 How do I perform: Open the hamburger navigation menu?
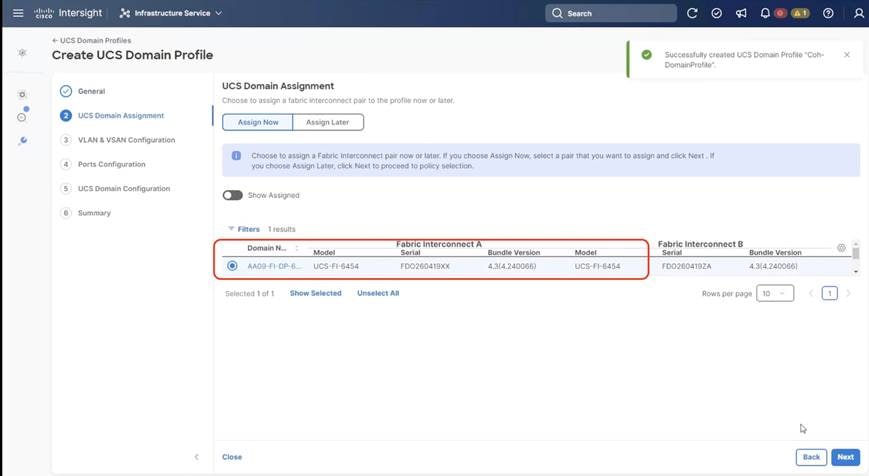pyautogui.click(x=18, y=13)
